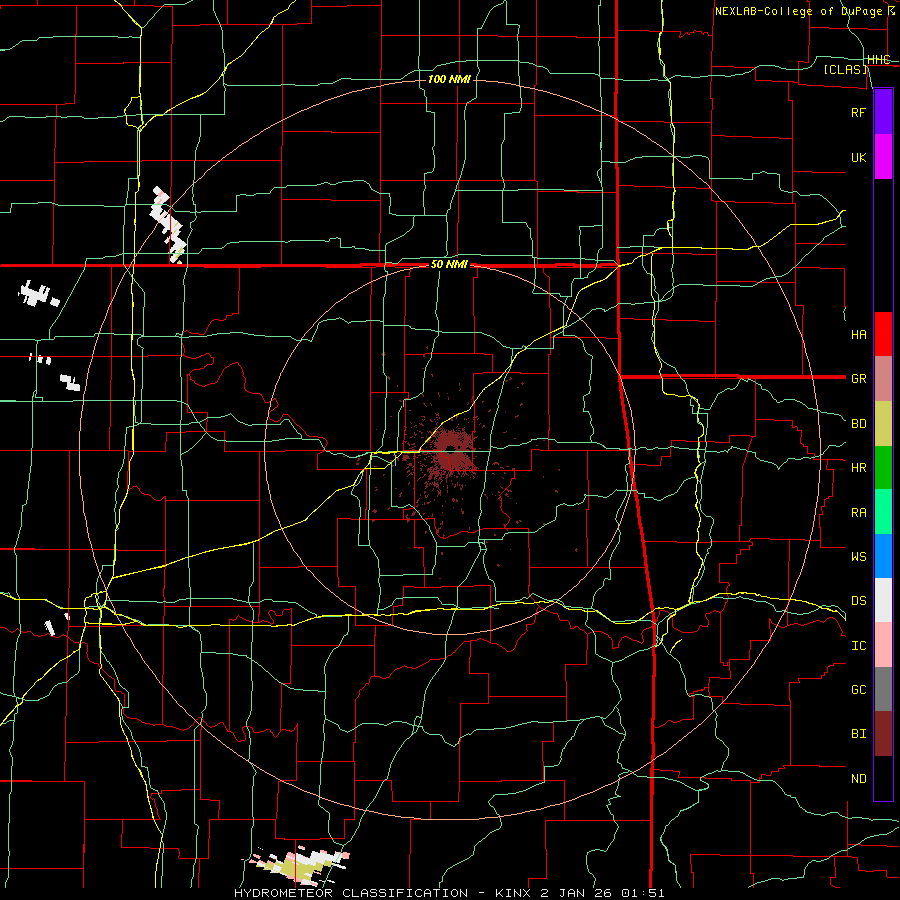Click the 'UK' legend label text

[x=858, y=158]
